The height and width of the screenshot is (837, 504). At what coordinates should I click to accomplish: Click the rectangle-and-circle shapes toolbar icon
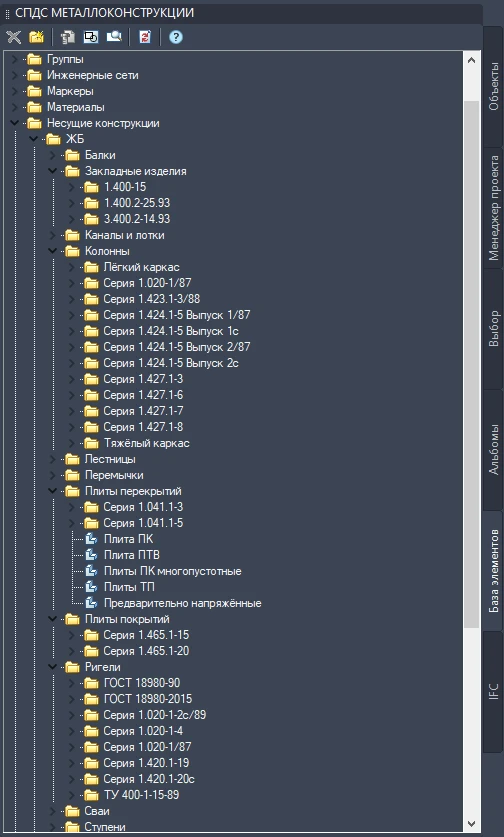point(91,37)
